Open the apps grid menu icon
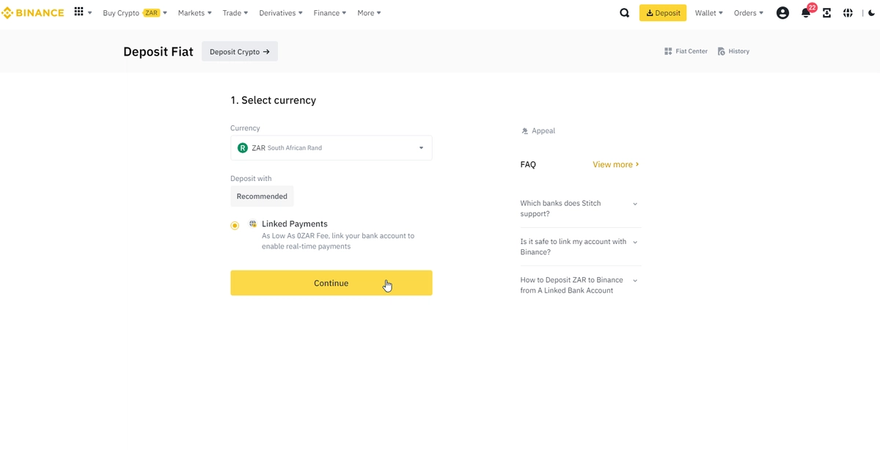The image size is (880, 450). pyautogui.click(x=79, y=12)
